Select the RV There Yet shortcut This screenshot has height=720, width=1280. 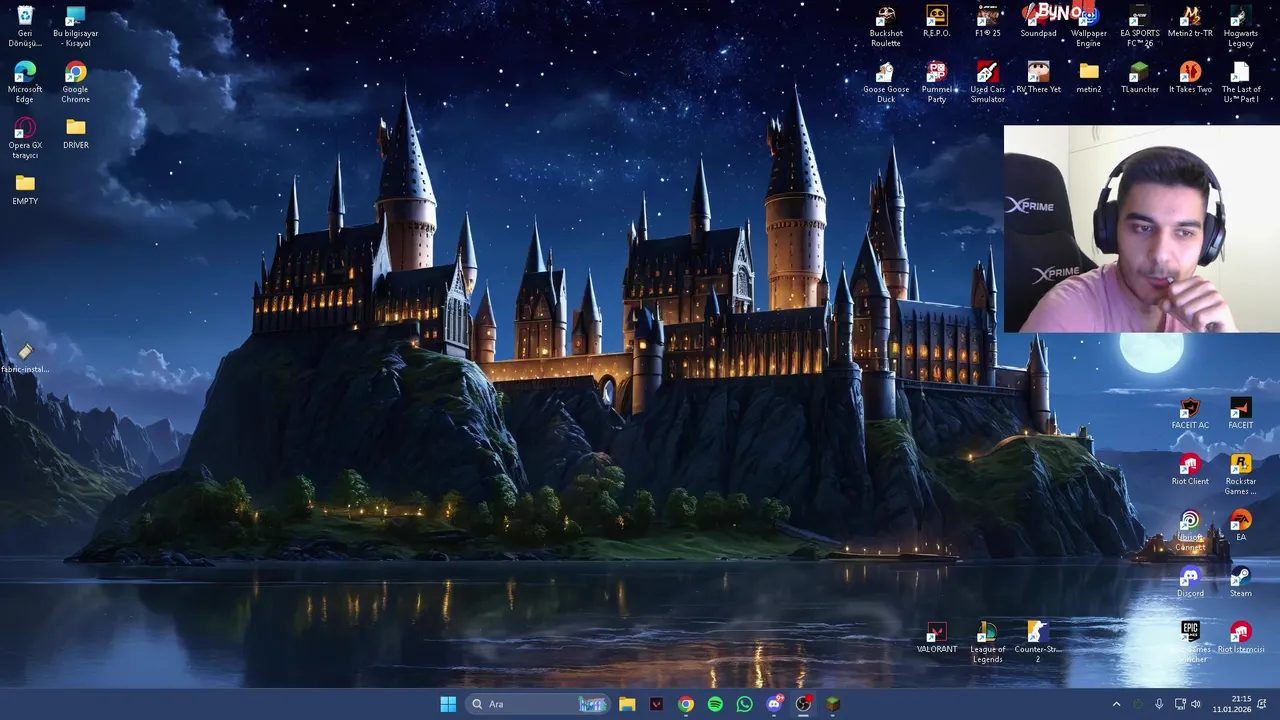pos(1038,78)
